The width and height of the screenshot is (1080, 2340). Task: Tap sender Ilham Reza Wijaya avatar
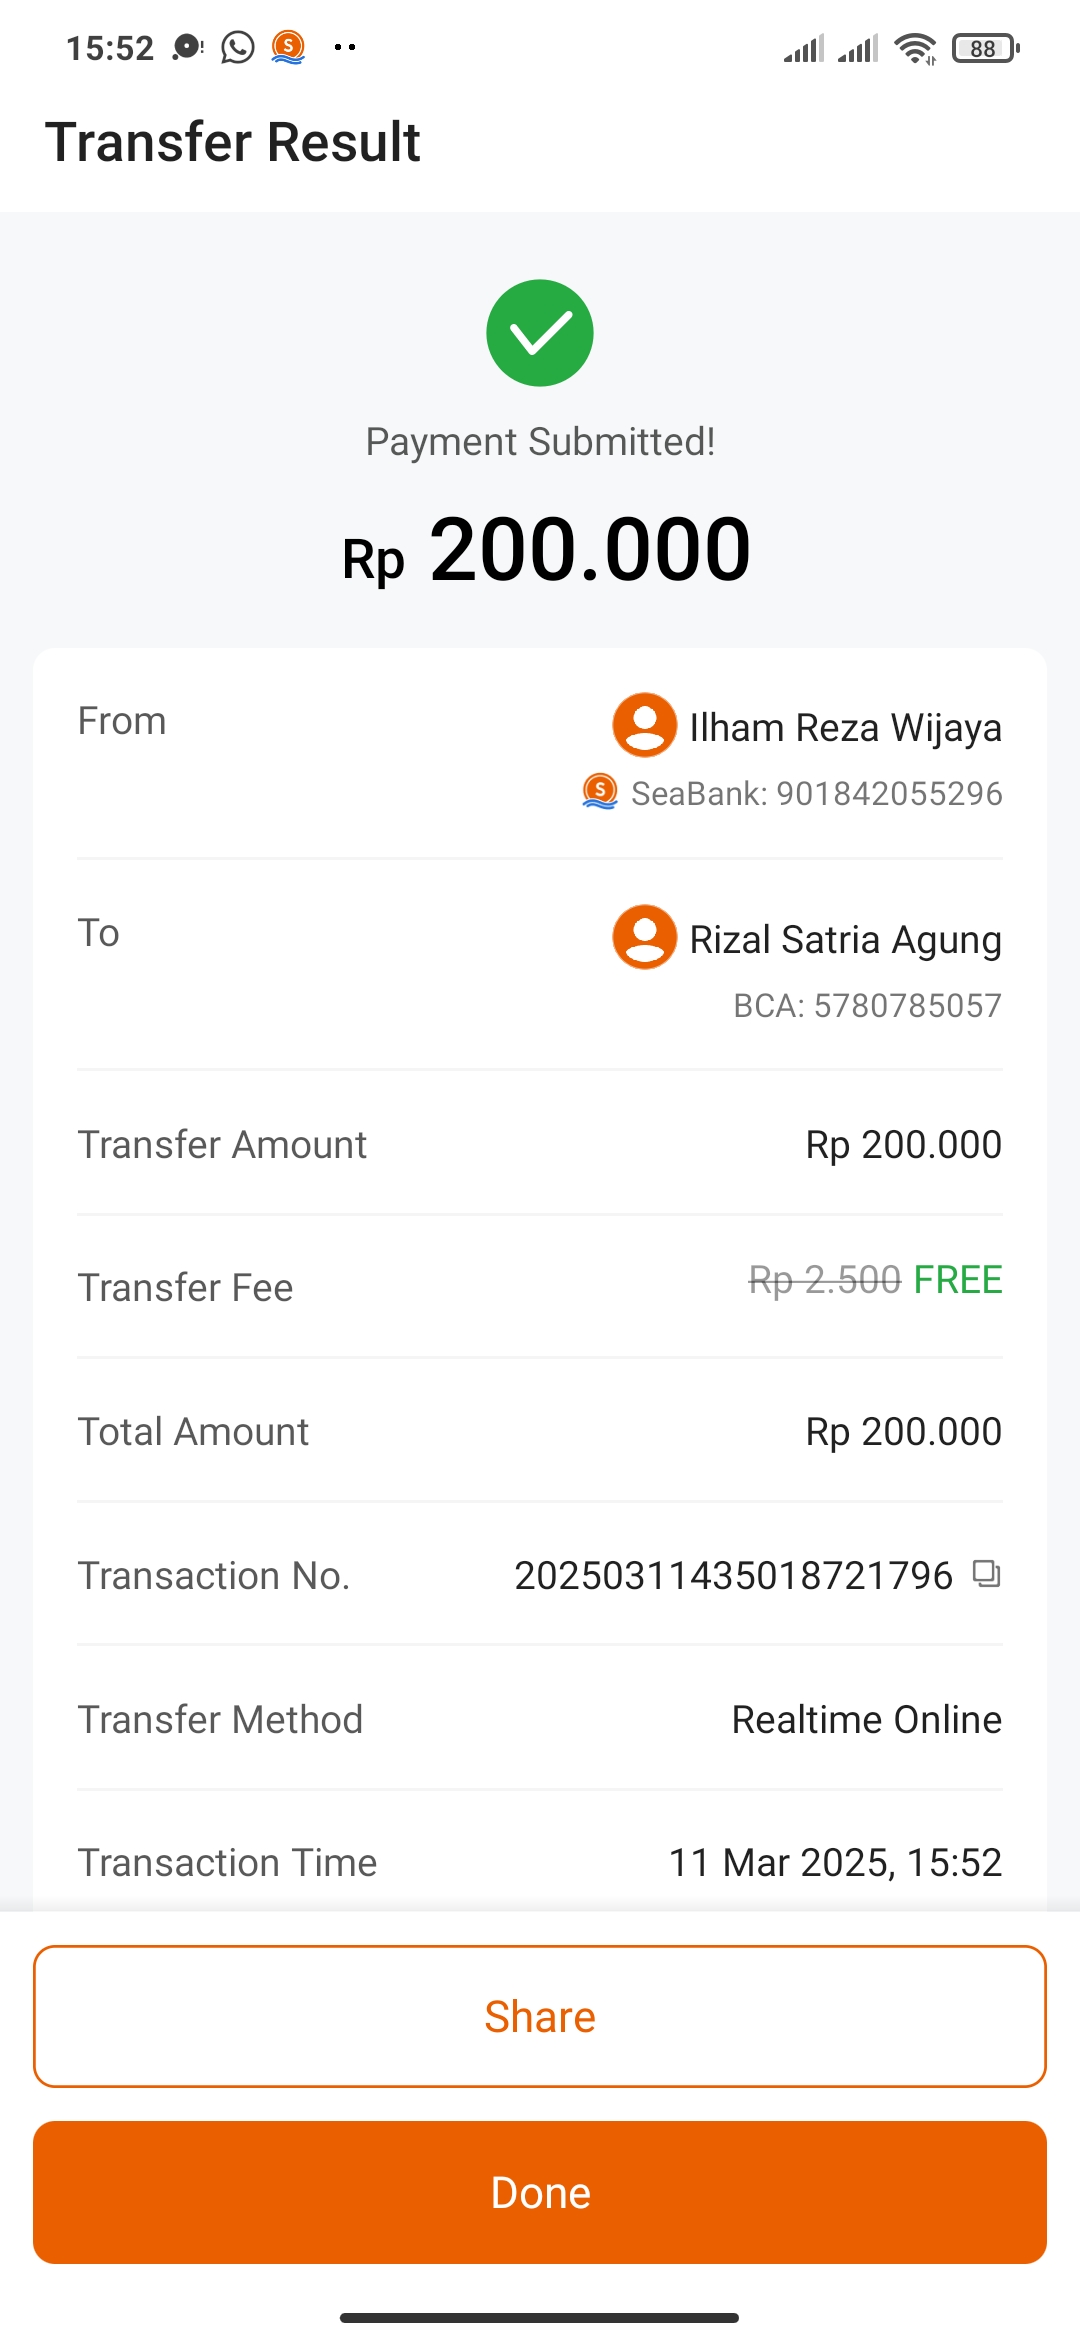tap(644, 725)
